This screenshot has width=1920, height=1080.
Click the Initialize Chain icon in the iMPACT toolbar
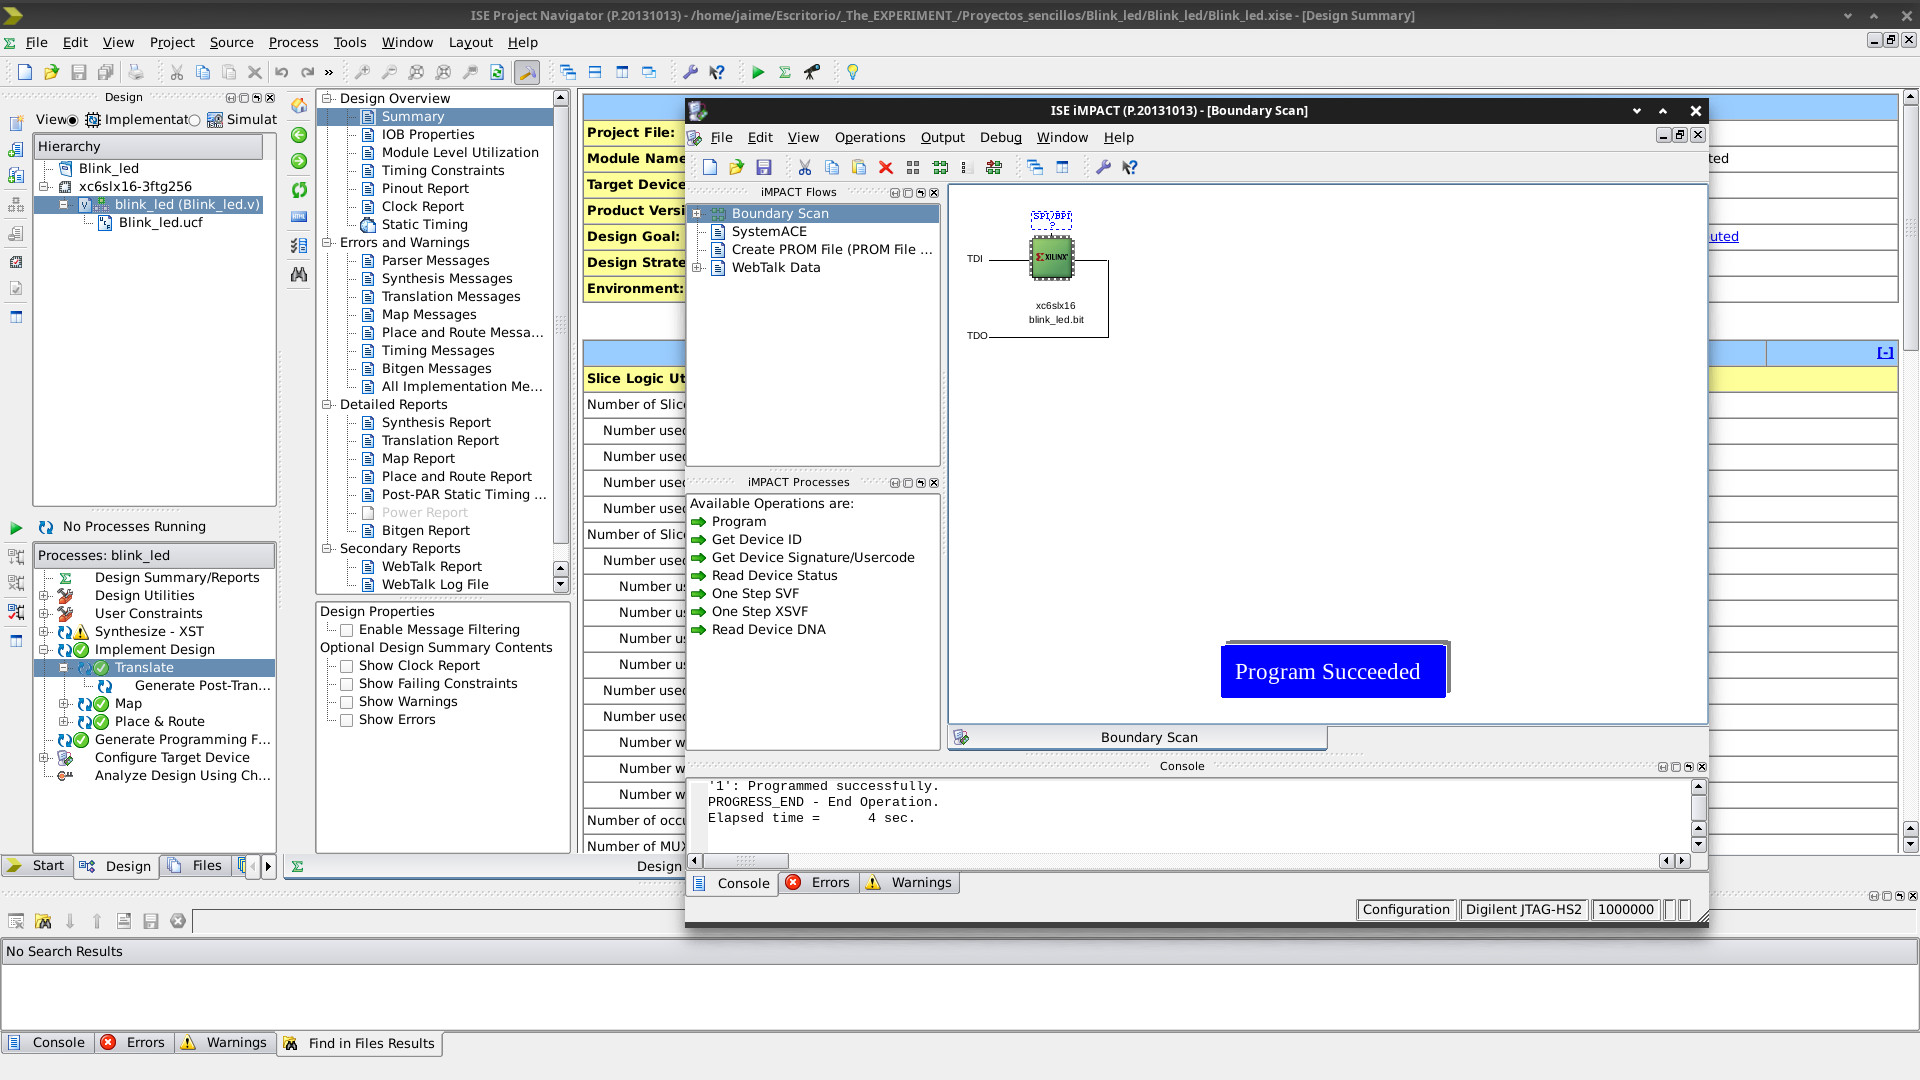[940, 168]
